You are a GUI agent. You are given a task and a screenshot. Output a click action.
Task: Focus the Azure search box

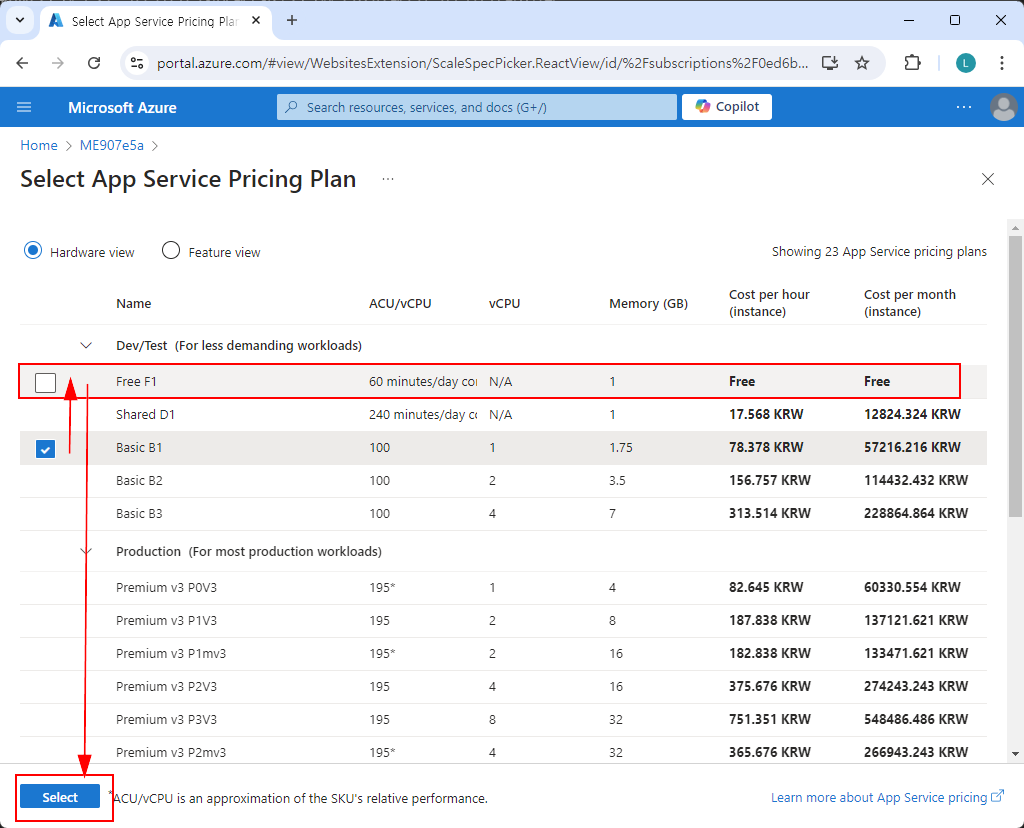pyautogui.click(x=477, y=107)
